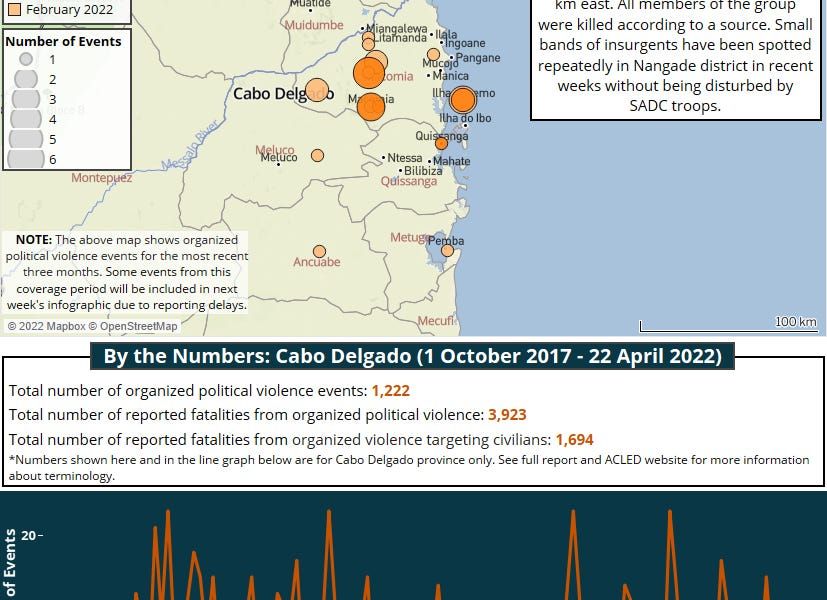
Task: Click the red Quissanga district label
Action: pyautogui.click(x=409, y=181)
